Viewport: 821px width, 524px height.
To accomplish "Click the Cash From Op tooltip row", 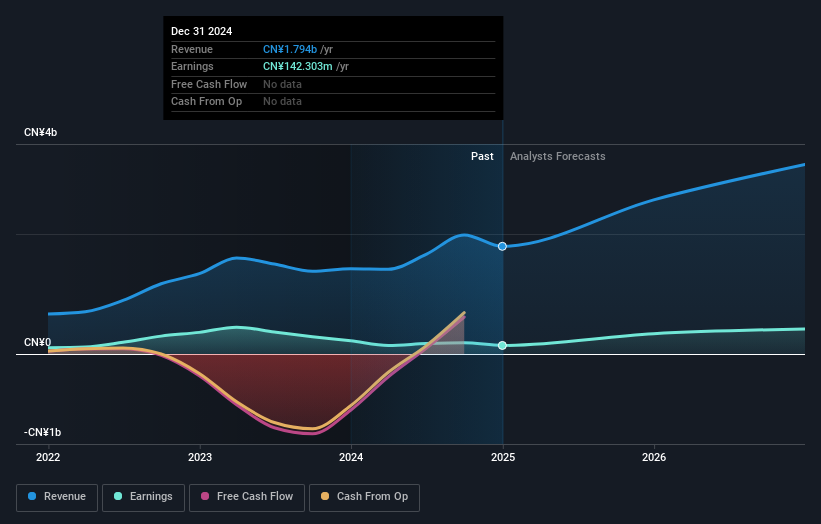I will pyautogui.click(x=333, y=102).
